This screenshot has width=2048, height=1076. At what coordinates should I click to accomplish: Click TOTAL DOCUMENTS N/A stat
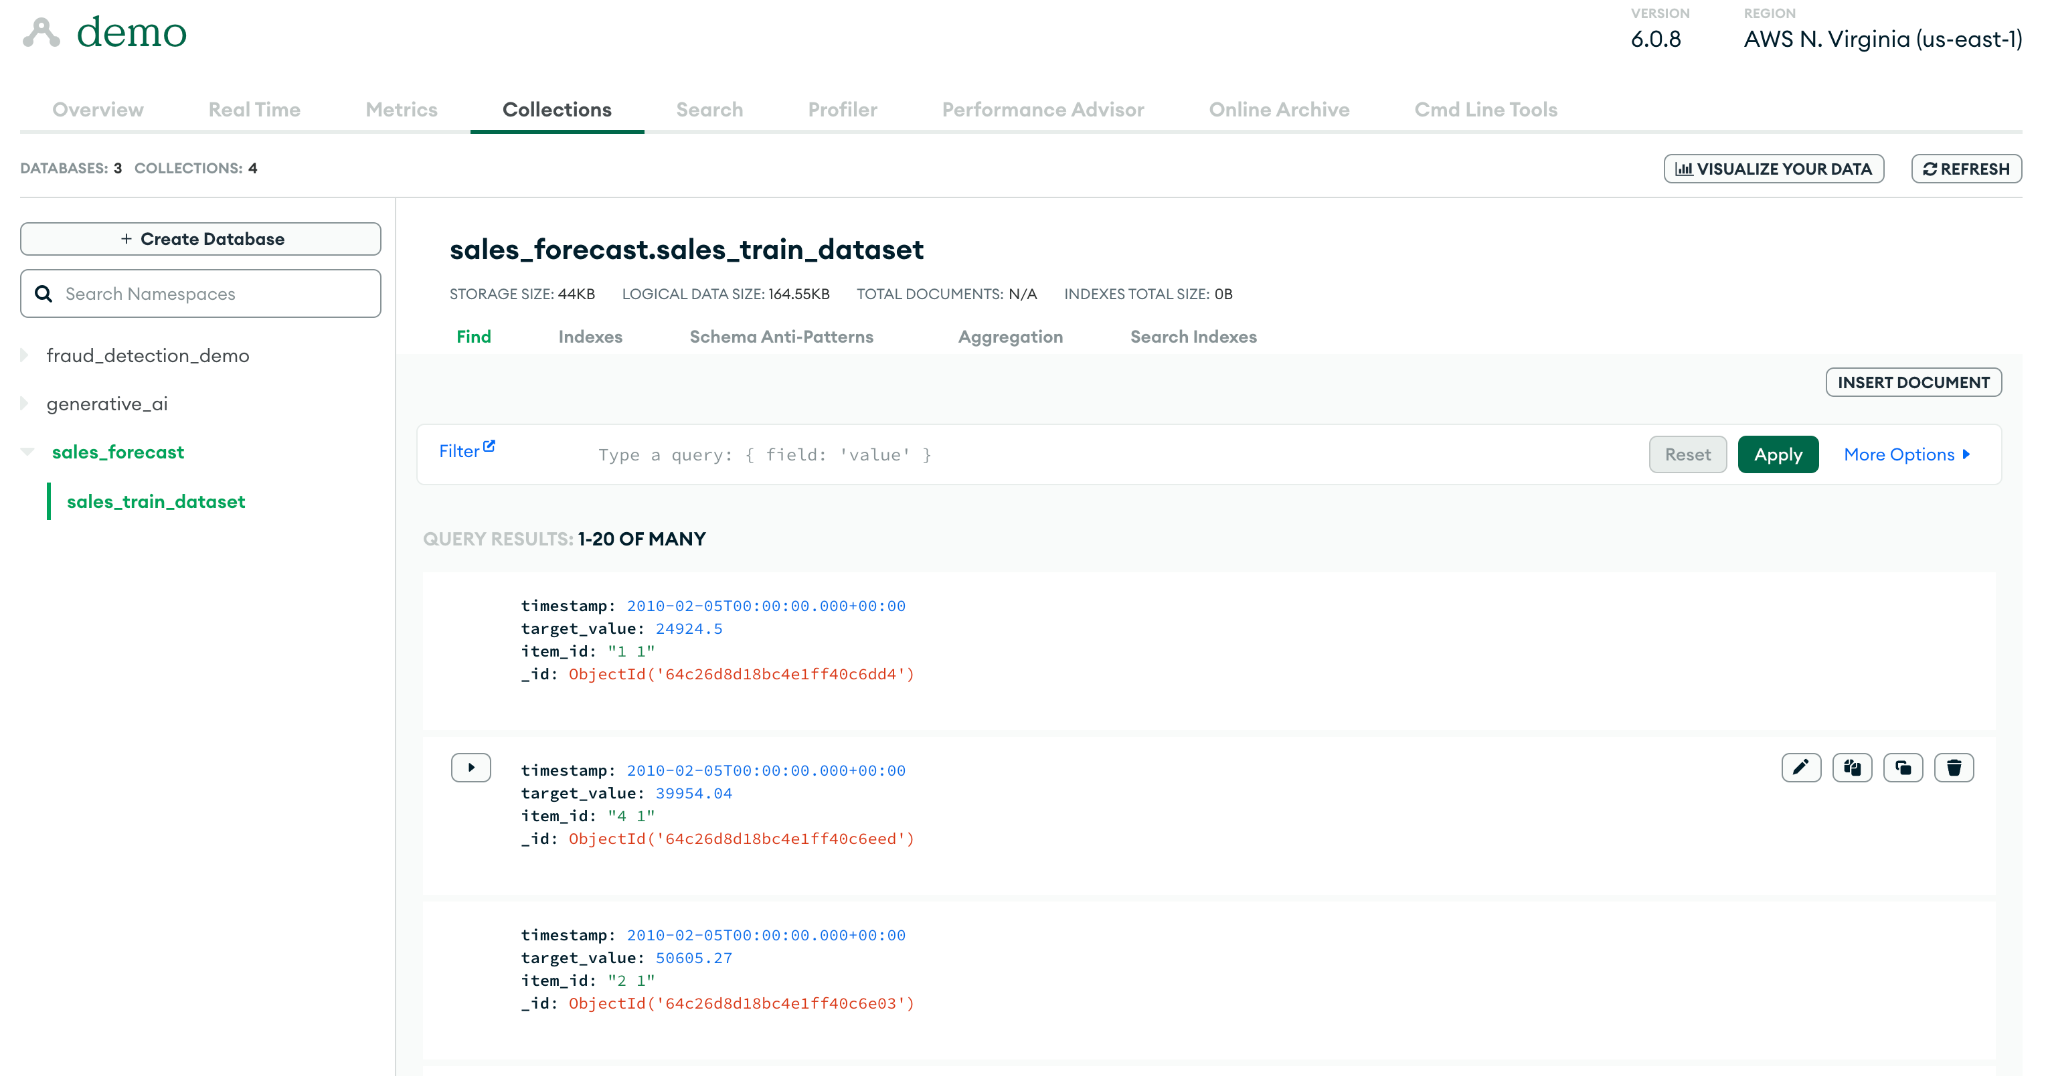click(947, 294)
